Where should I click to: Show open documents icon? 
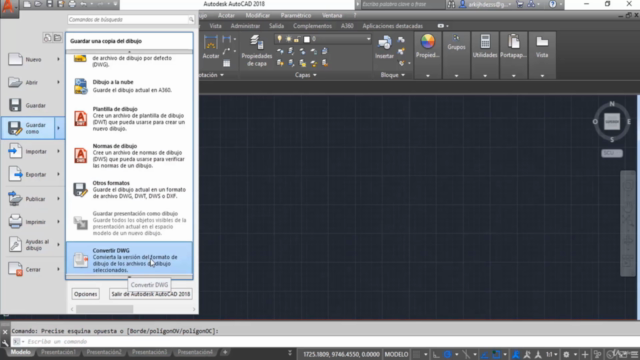(58, 38)
